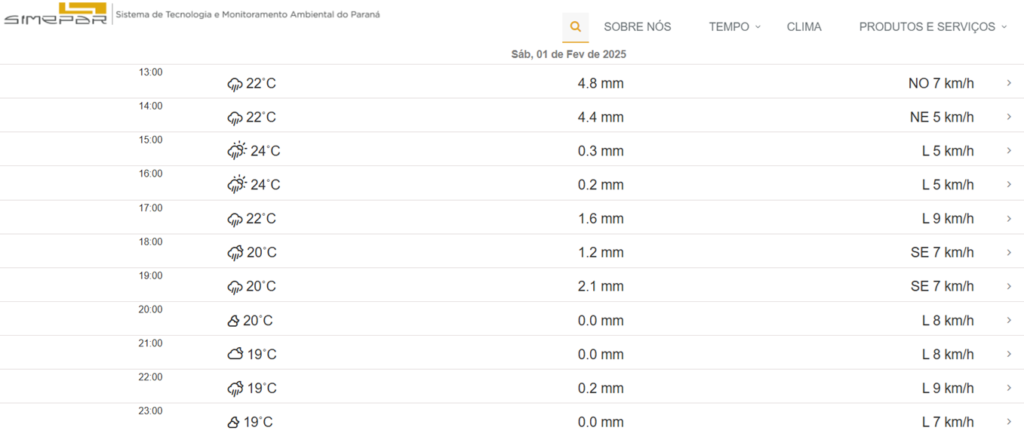Expand the 22:00 forecast row chevron

click(1009, 388)
